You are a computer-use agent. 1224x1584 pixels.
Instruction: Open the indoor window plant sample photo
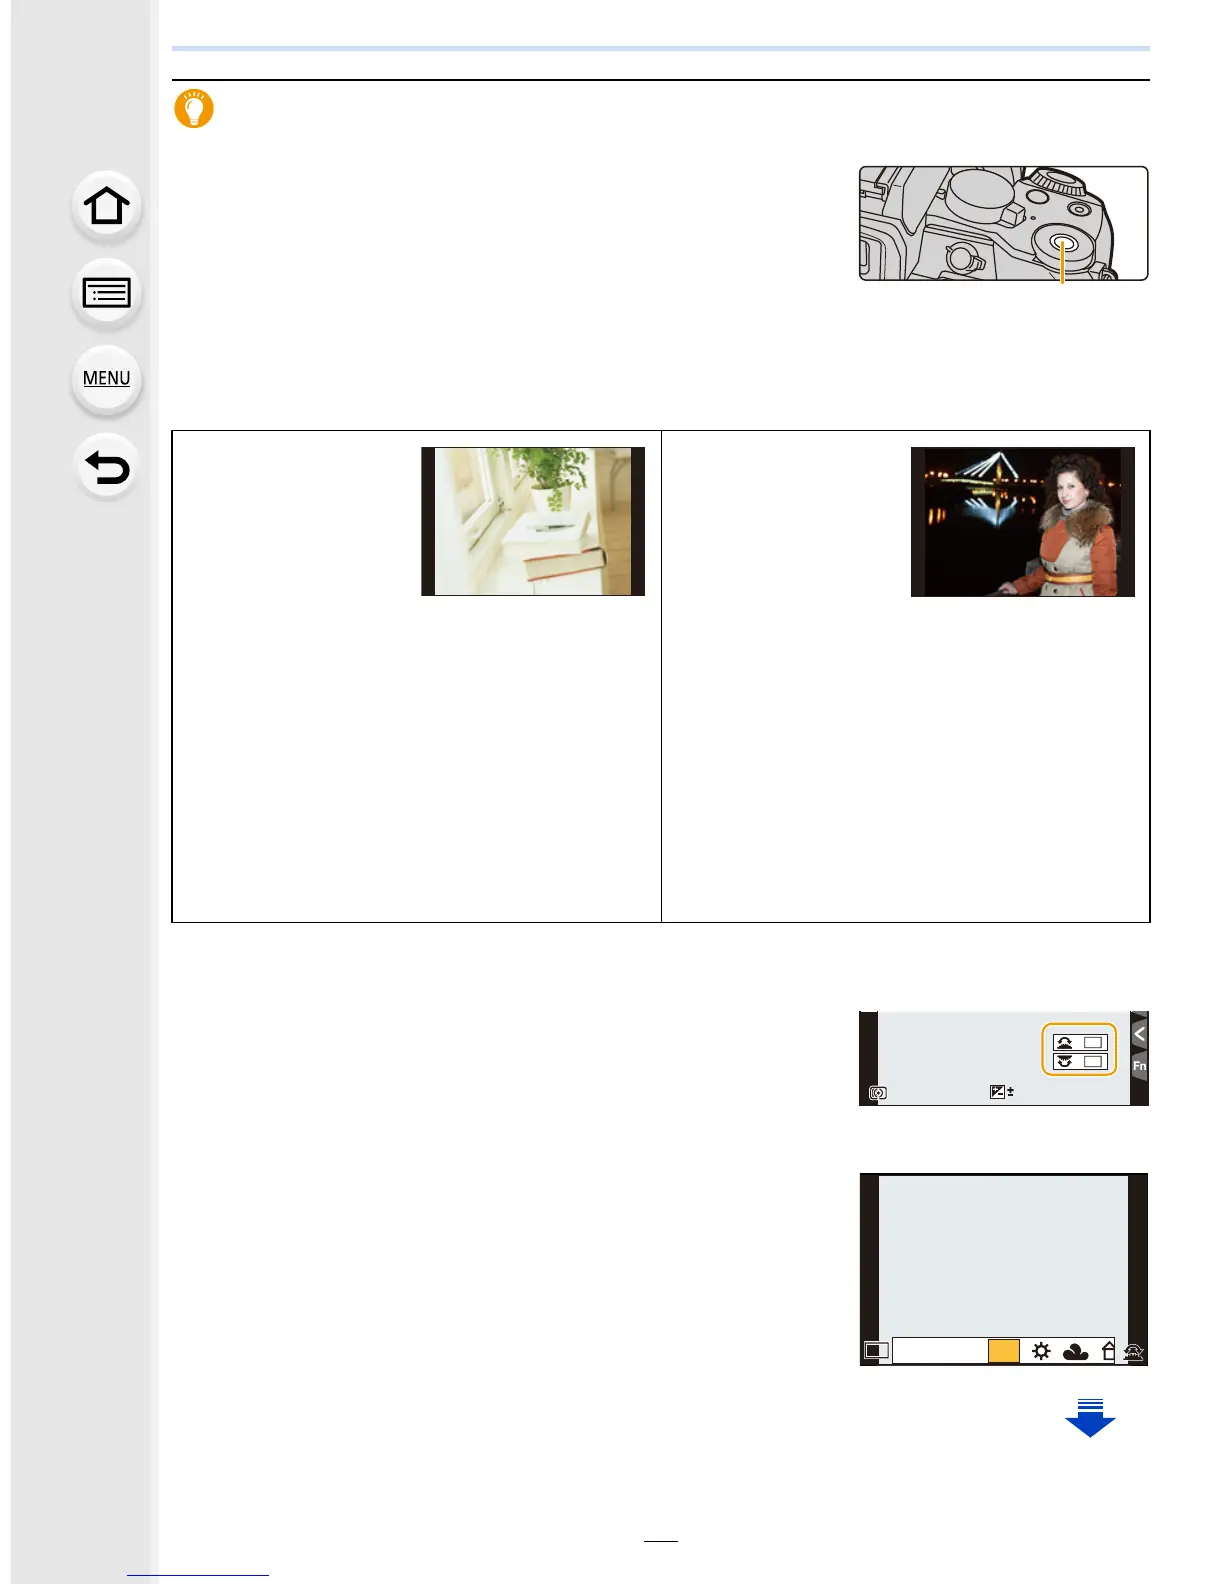tap(533, 521)
